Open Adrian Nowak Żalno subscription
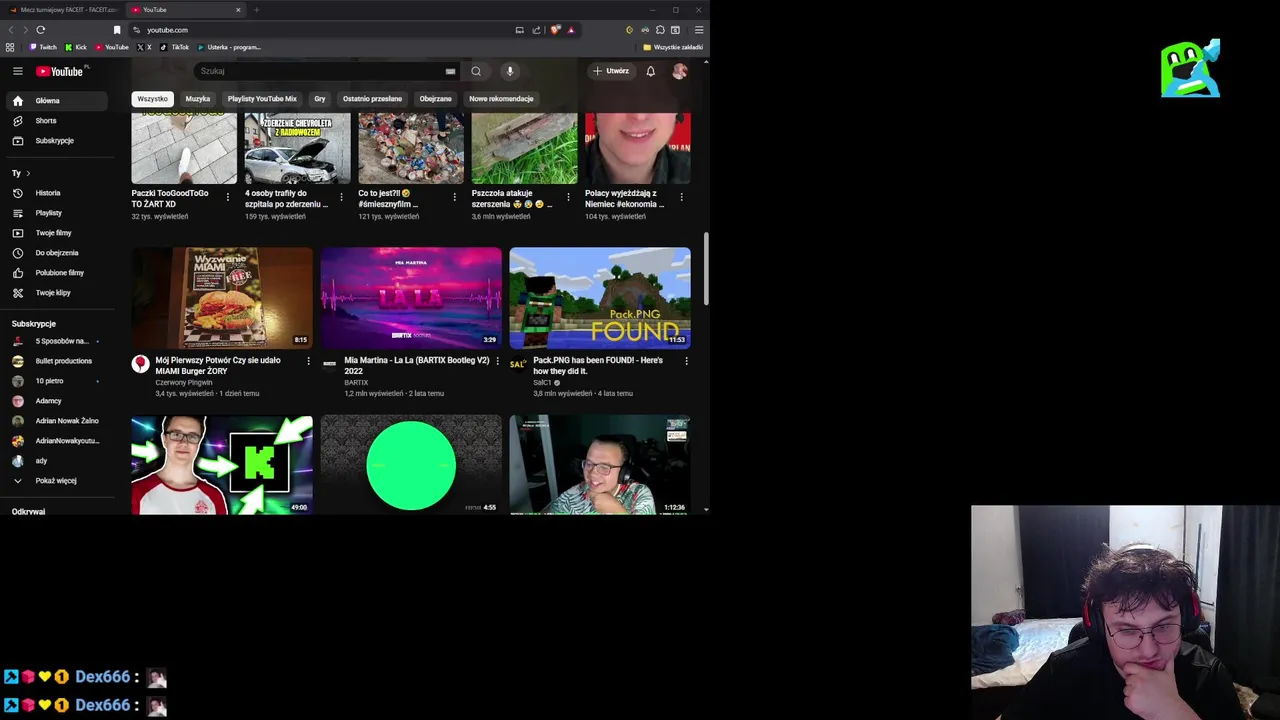 (x=57, y=421)
